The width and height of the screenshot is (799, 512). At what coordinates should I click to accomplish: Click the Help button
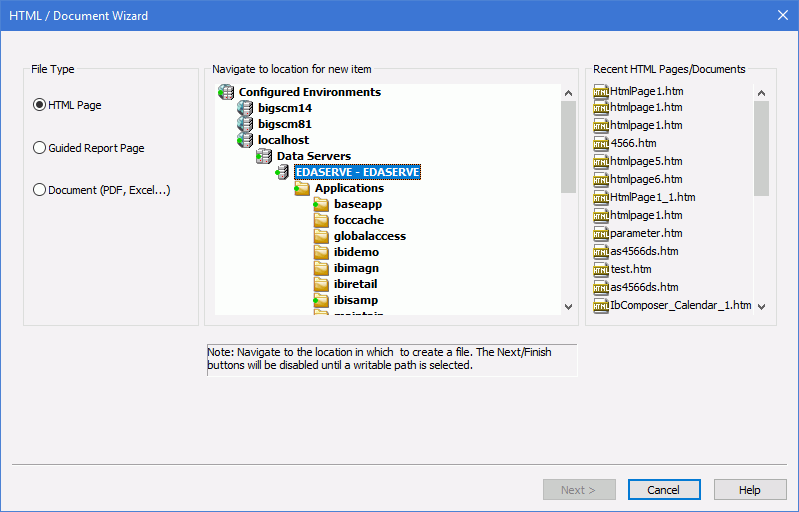[x=749, y=490]
